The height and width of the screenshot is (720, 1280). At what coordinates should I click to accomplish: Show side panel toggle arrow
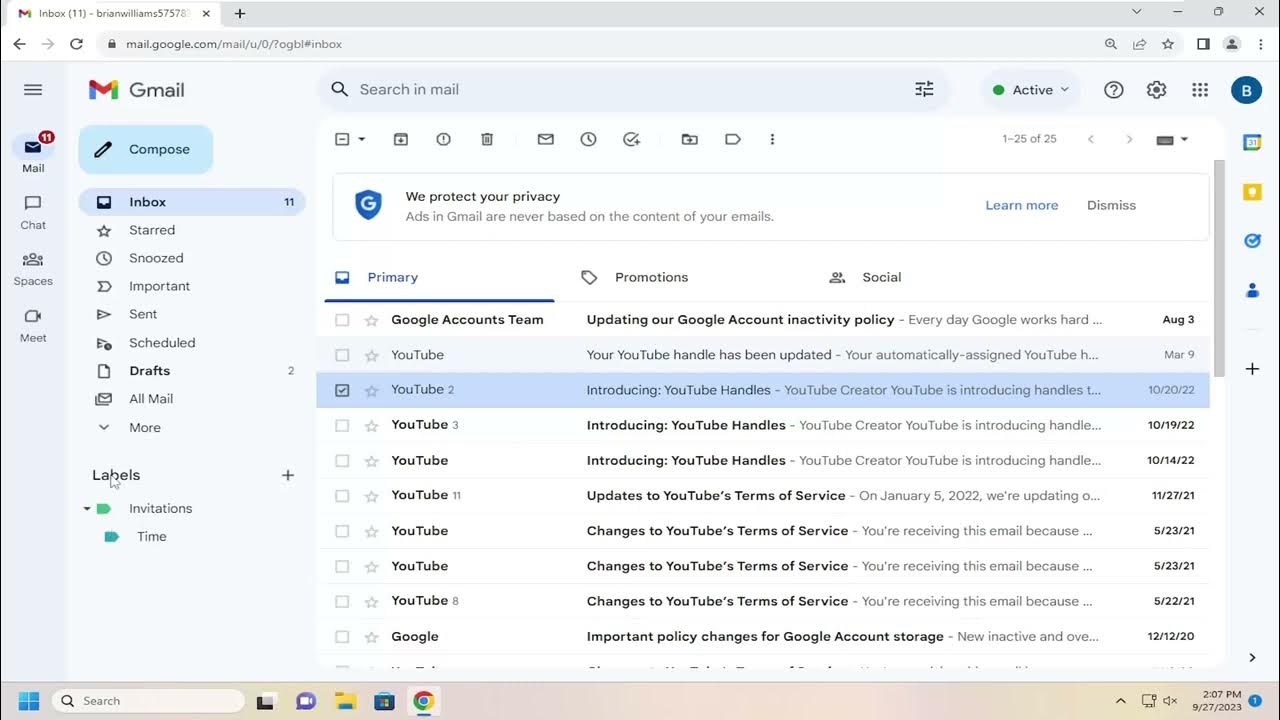click(1252, 657)
